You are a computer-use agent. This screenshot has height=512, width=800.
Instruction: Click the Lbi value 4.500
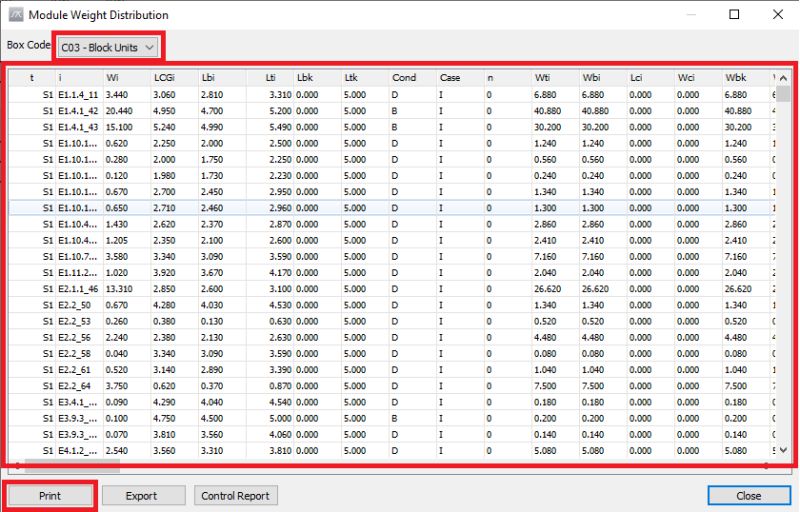point(212,418)
